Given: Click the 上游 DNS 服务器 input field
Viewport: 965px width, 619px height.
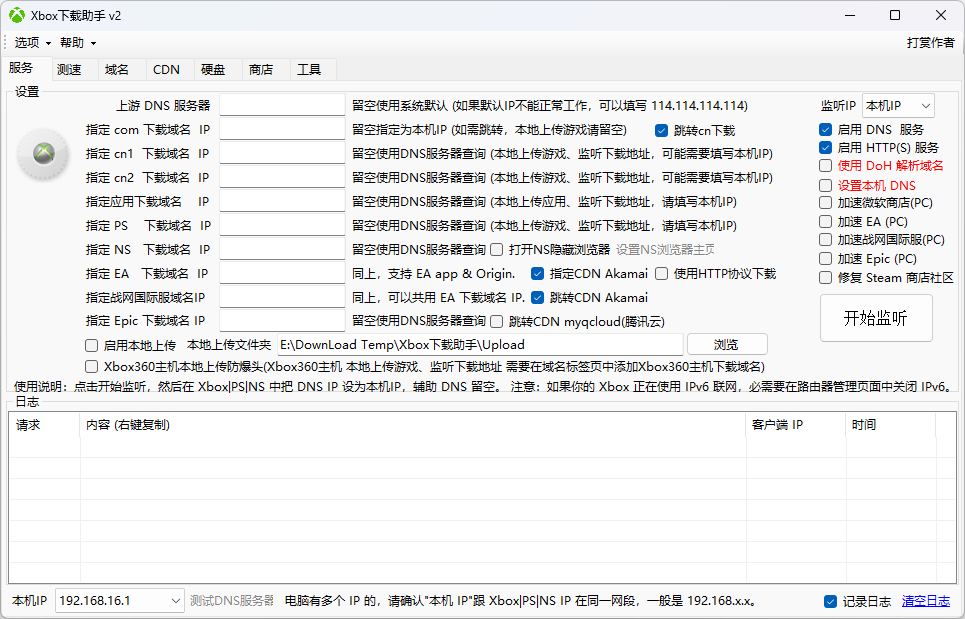Looking at the screenshot, I should (x=282, y=106).
